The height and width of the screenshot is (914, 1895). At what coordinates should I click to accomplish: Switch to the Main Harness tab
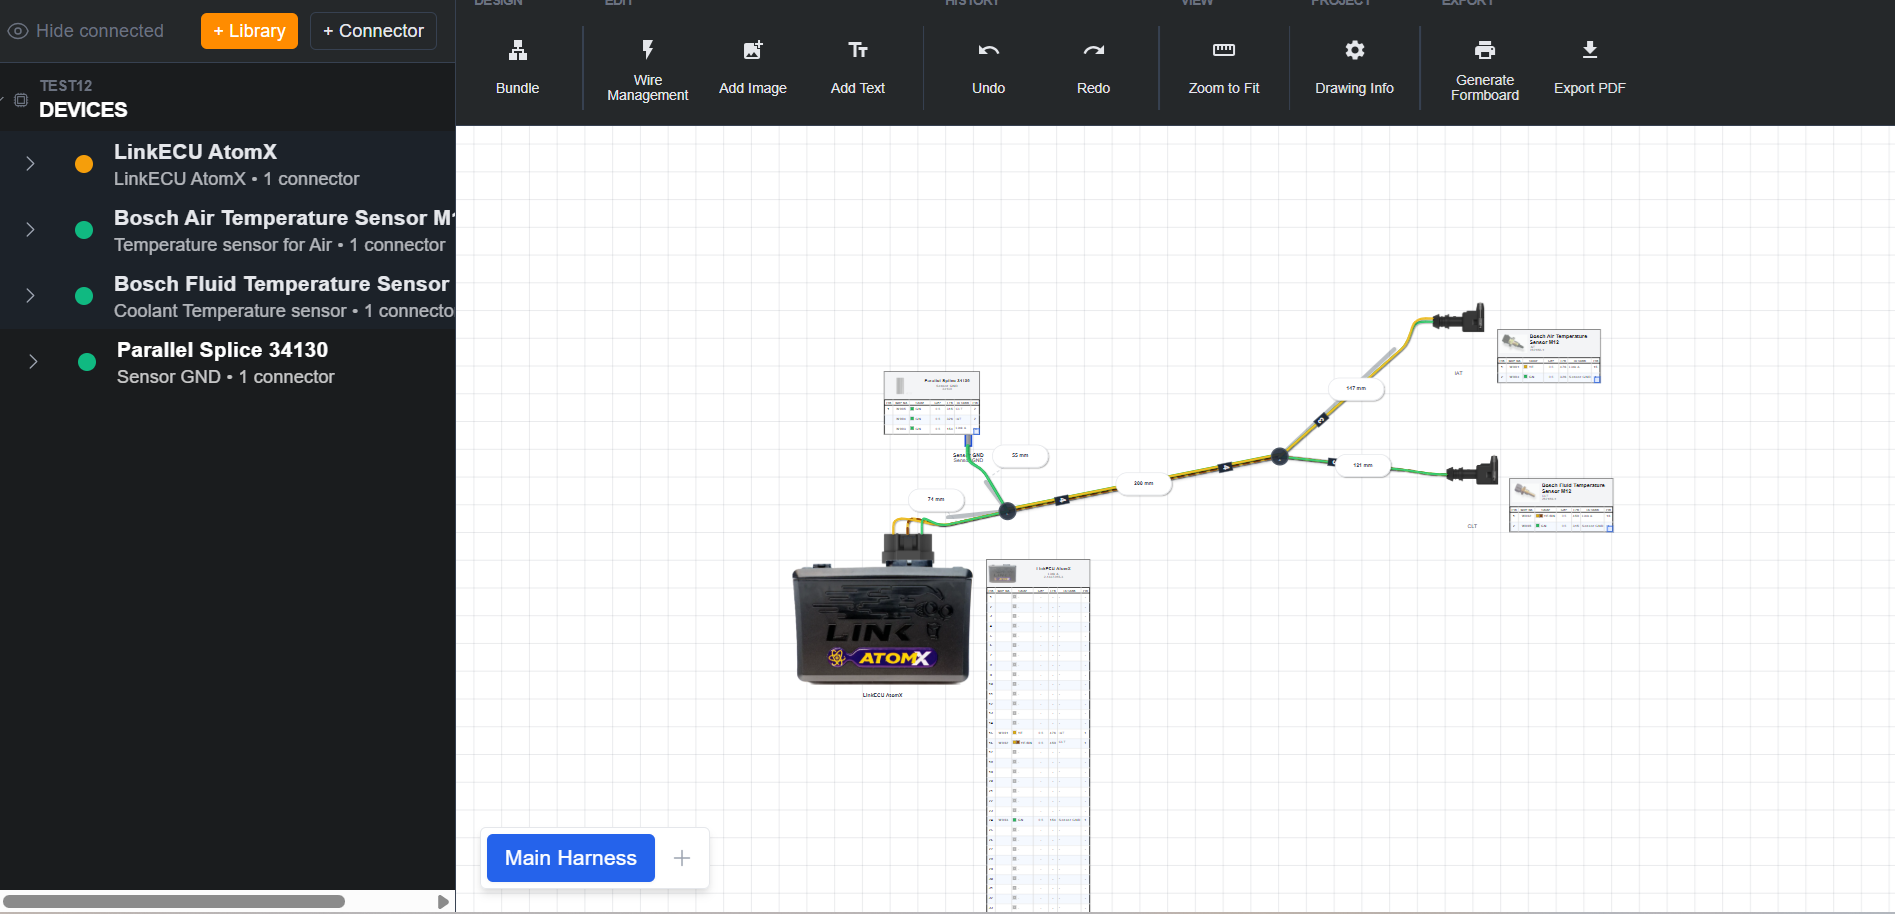click(570, 858)
